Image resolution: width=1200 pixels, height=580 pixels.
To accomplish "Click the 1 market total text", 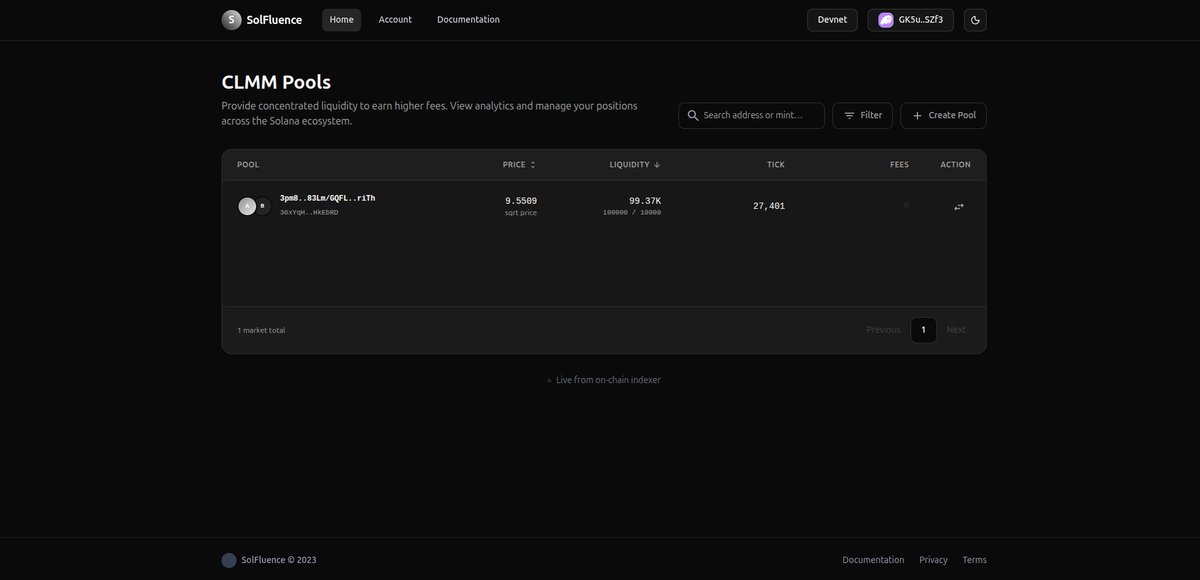I will coord(261,330).
